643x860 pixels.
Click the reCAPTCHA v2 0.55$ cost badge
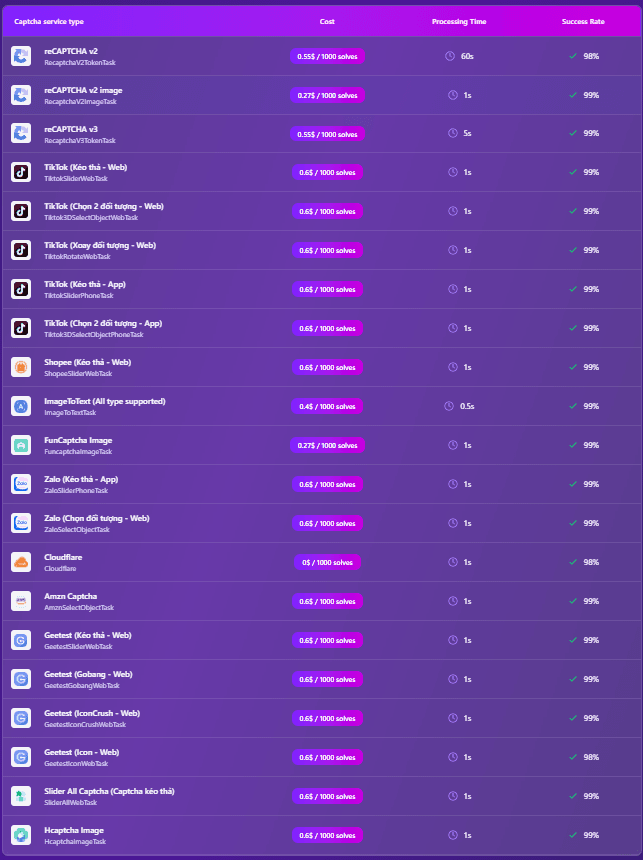click(x=327, y=56)
